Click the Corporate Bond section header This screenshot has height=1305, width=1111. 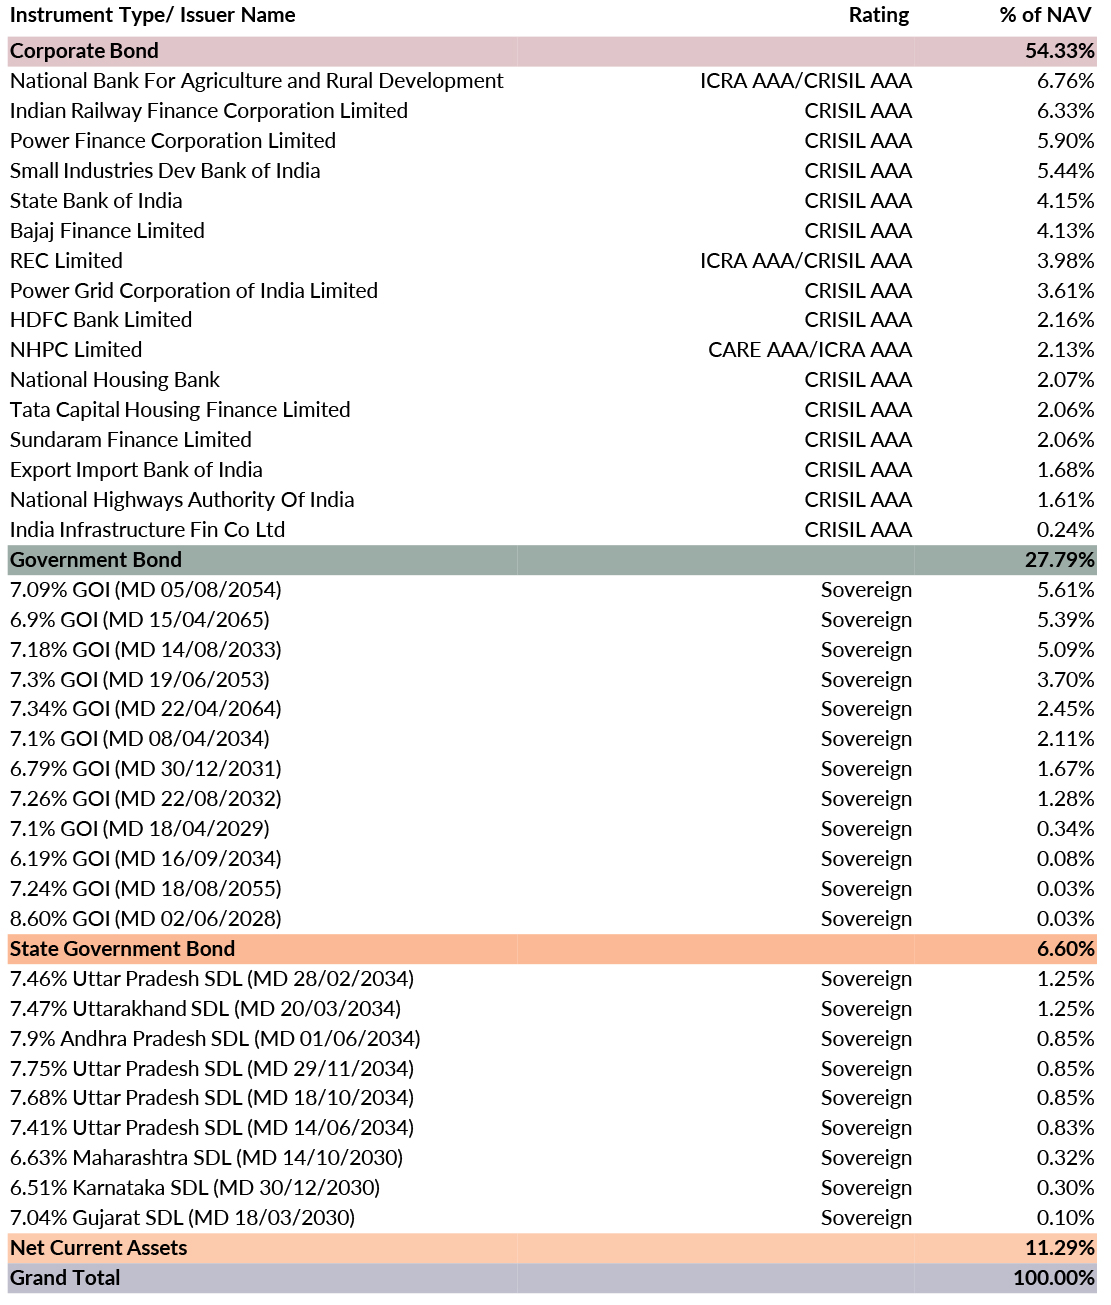pos(84,51)
